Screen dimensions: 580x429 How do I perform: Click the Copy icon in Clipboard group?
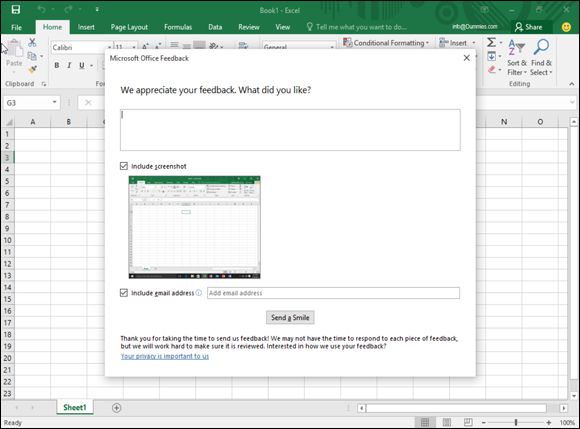tap(32, 56)
